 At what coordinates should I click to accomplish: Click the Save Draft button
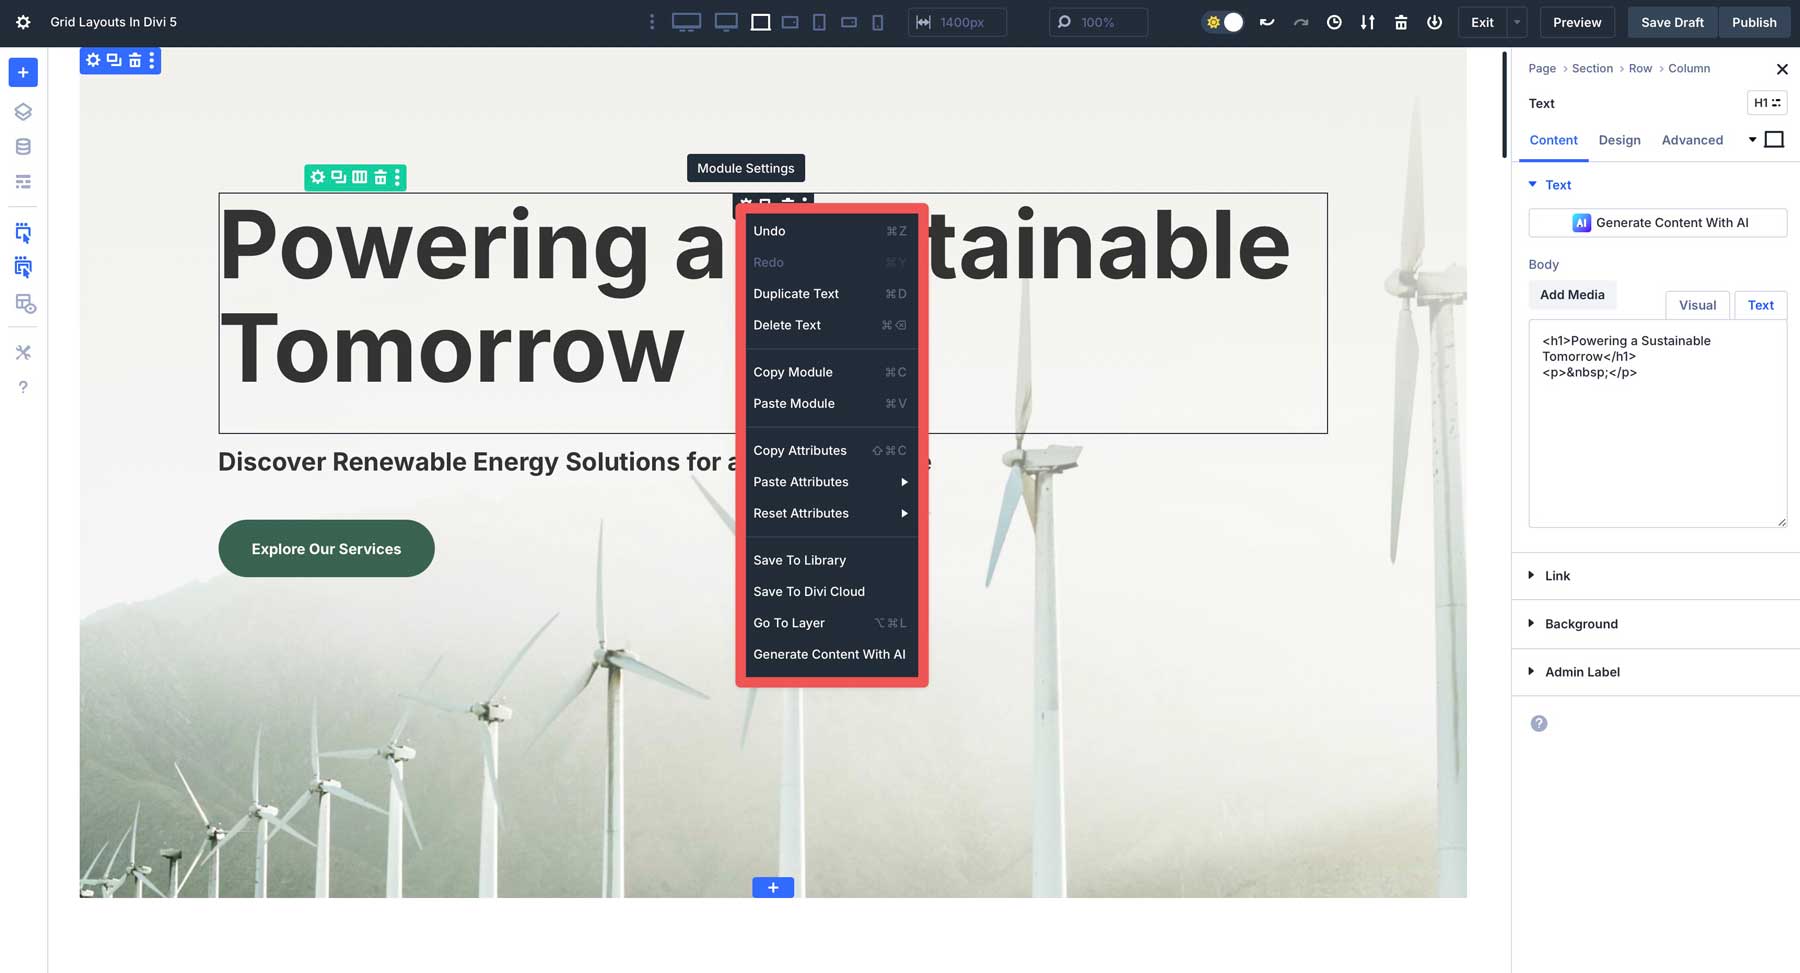(1671, 22)
